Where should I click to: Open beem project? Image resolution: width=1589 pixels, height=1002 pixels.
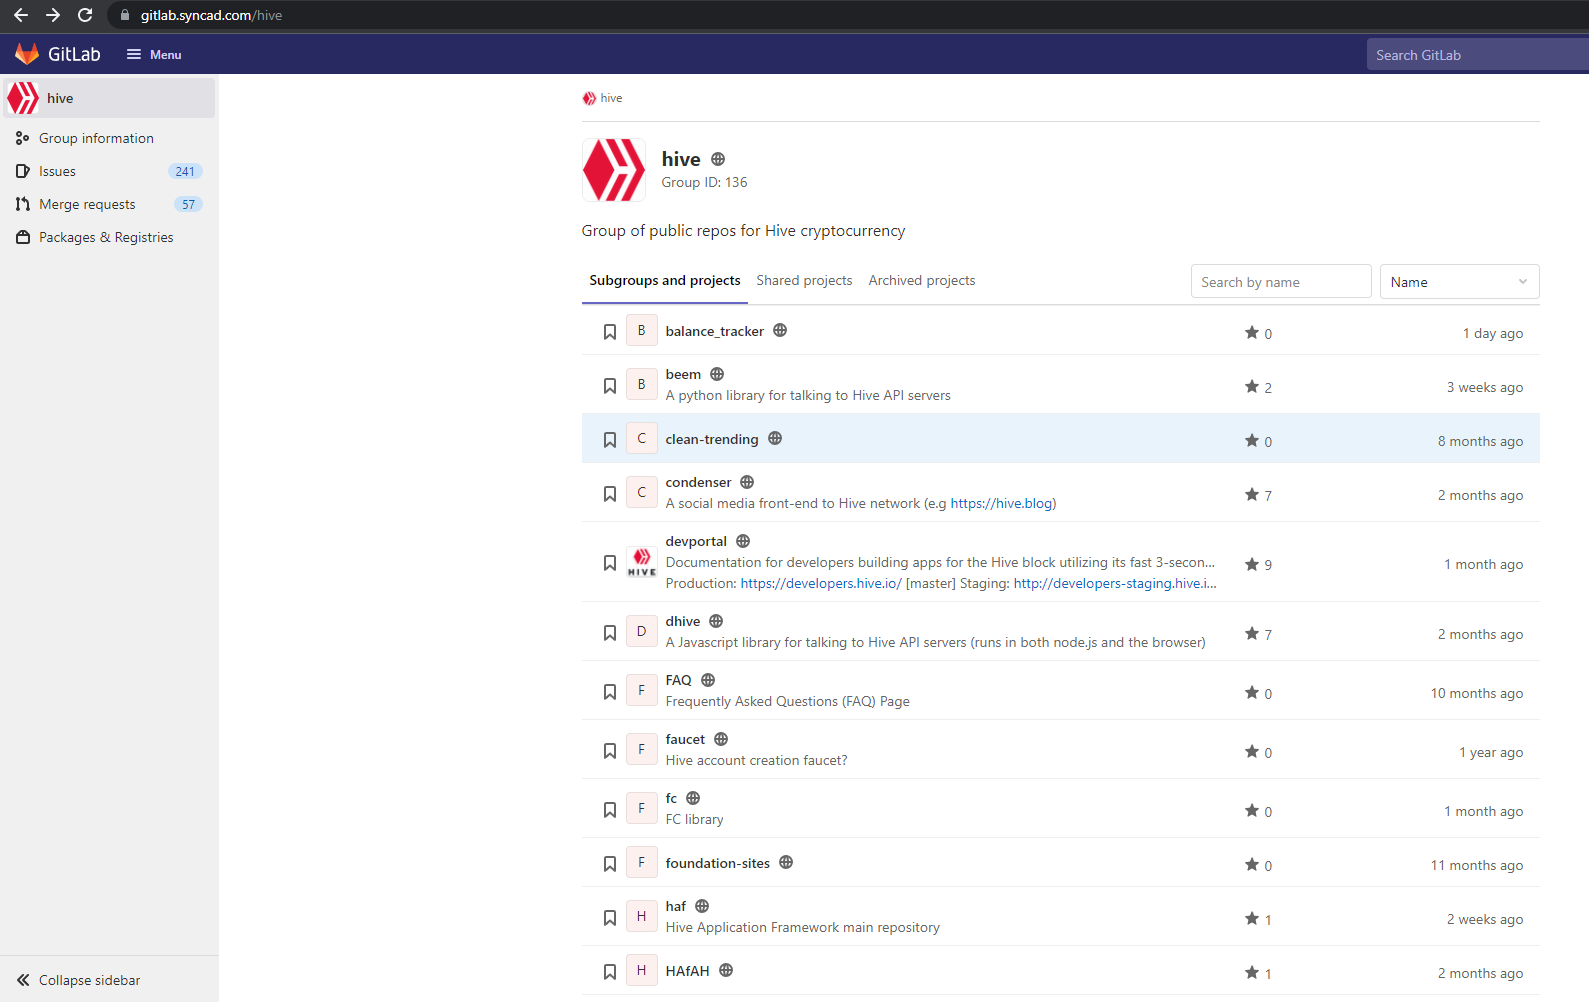point(683,374)
